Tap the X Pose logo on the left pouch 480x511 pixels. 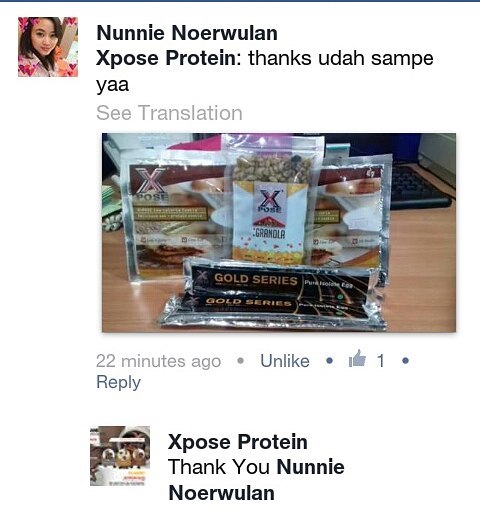click(151, 183)
